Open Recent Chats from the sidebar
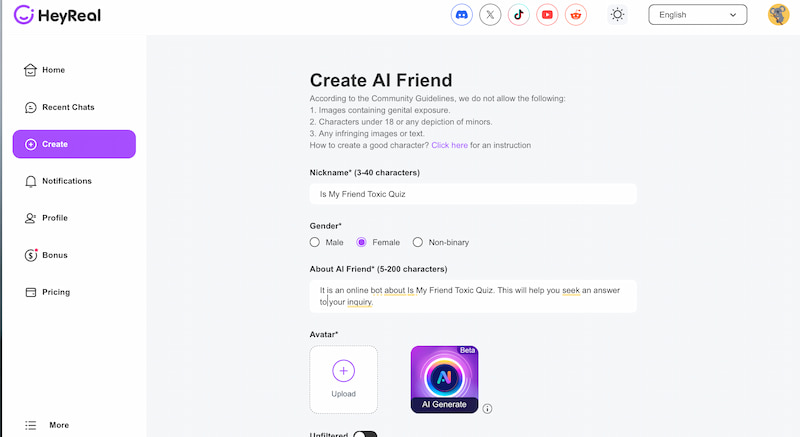Image resolution: width=800 pixels, height=437 pixels. [x=74, y=107]
